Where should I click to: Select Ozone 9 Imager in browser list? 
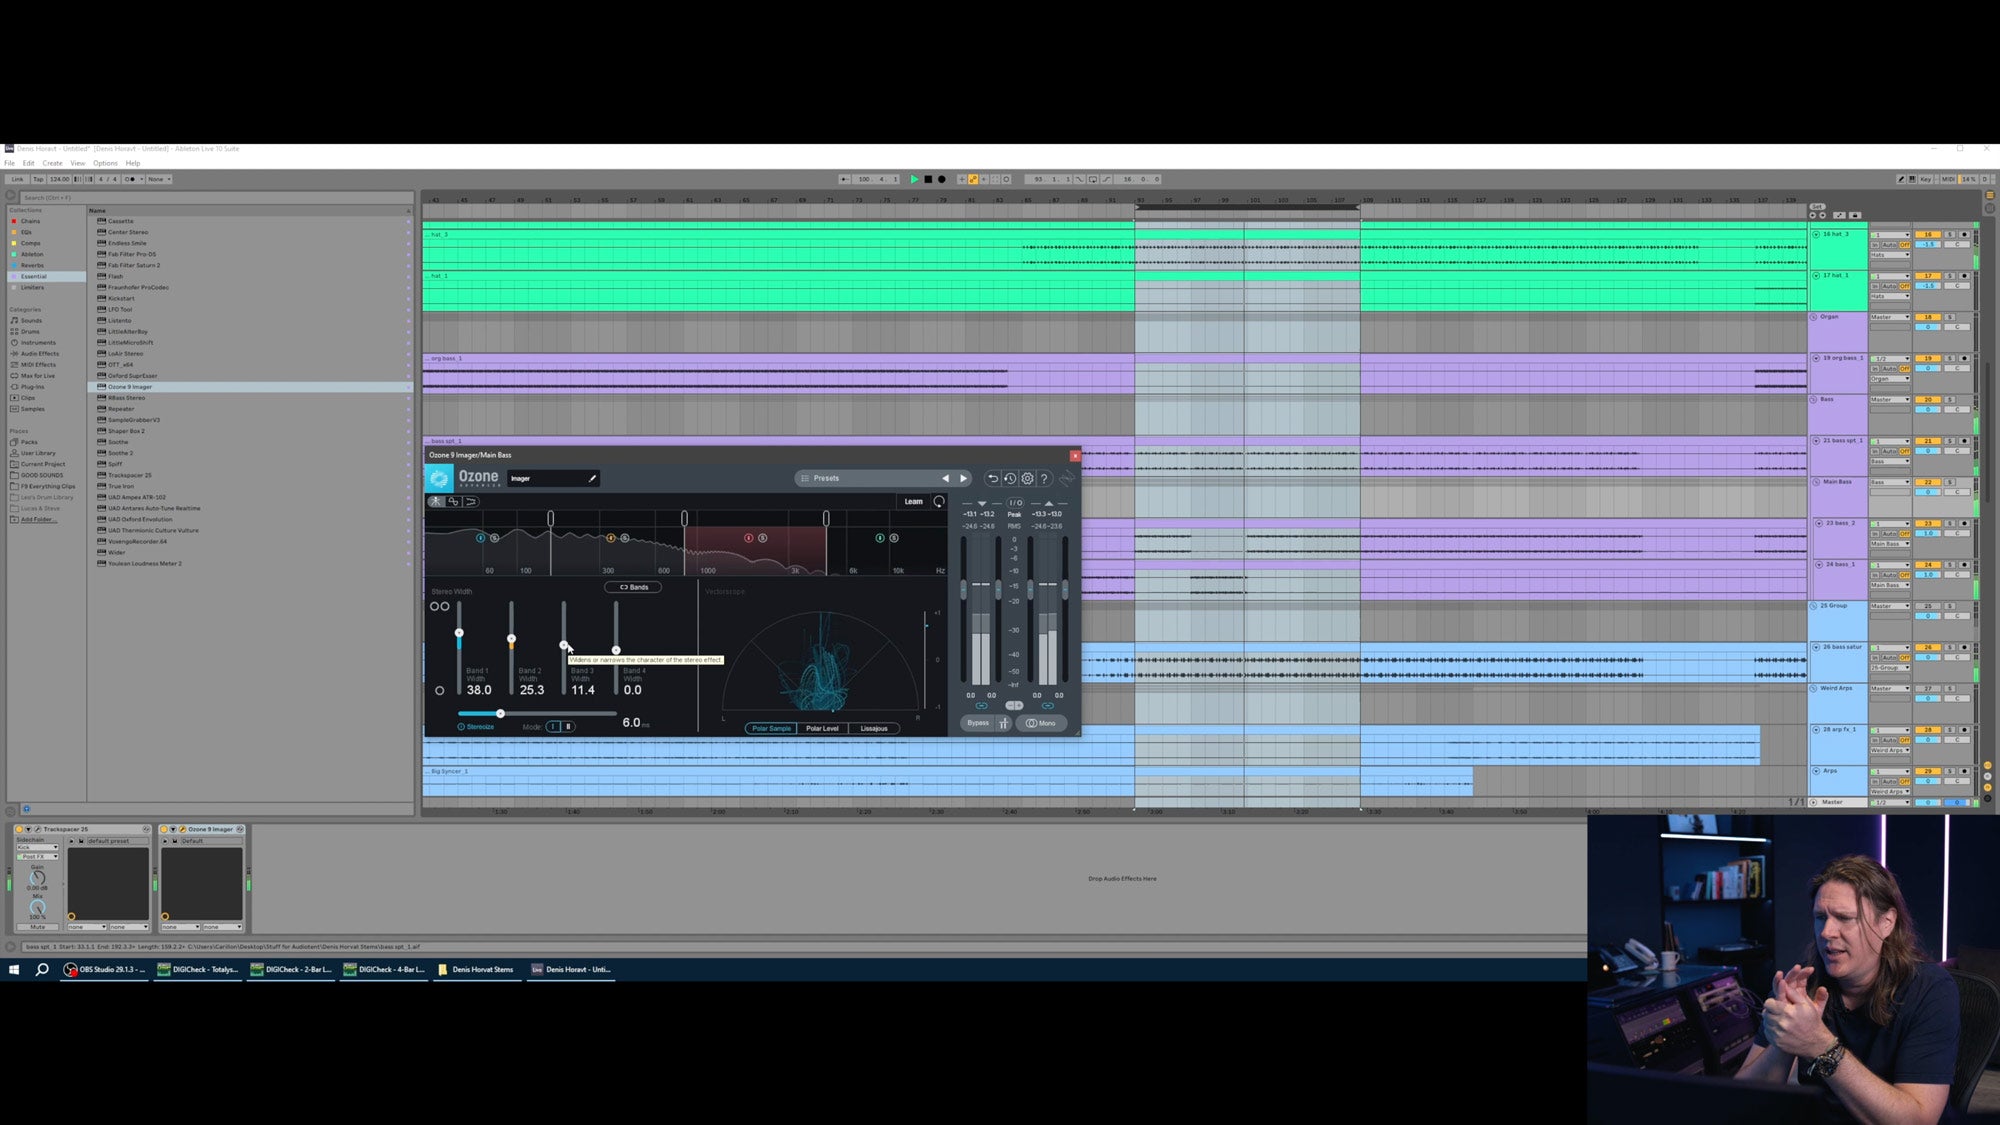(130, 387)
